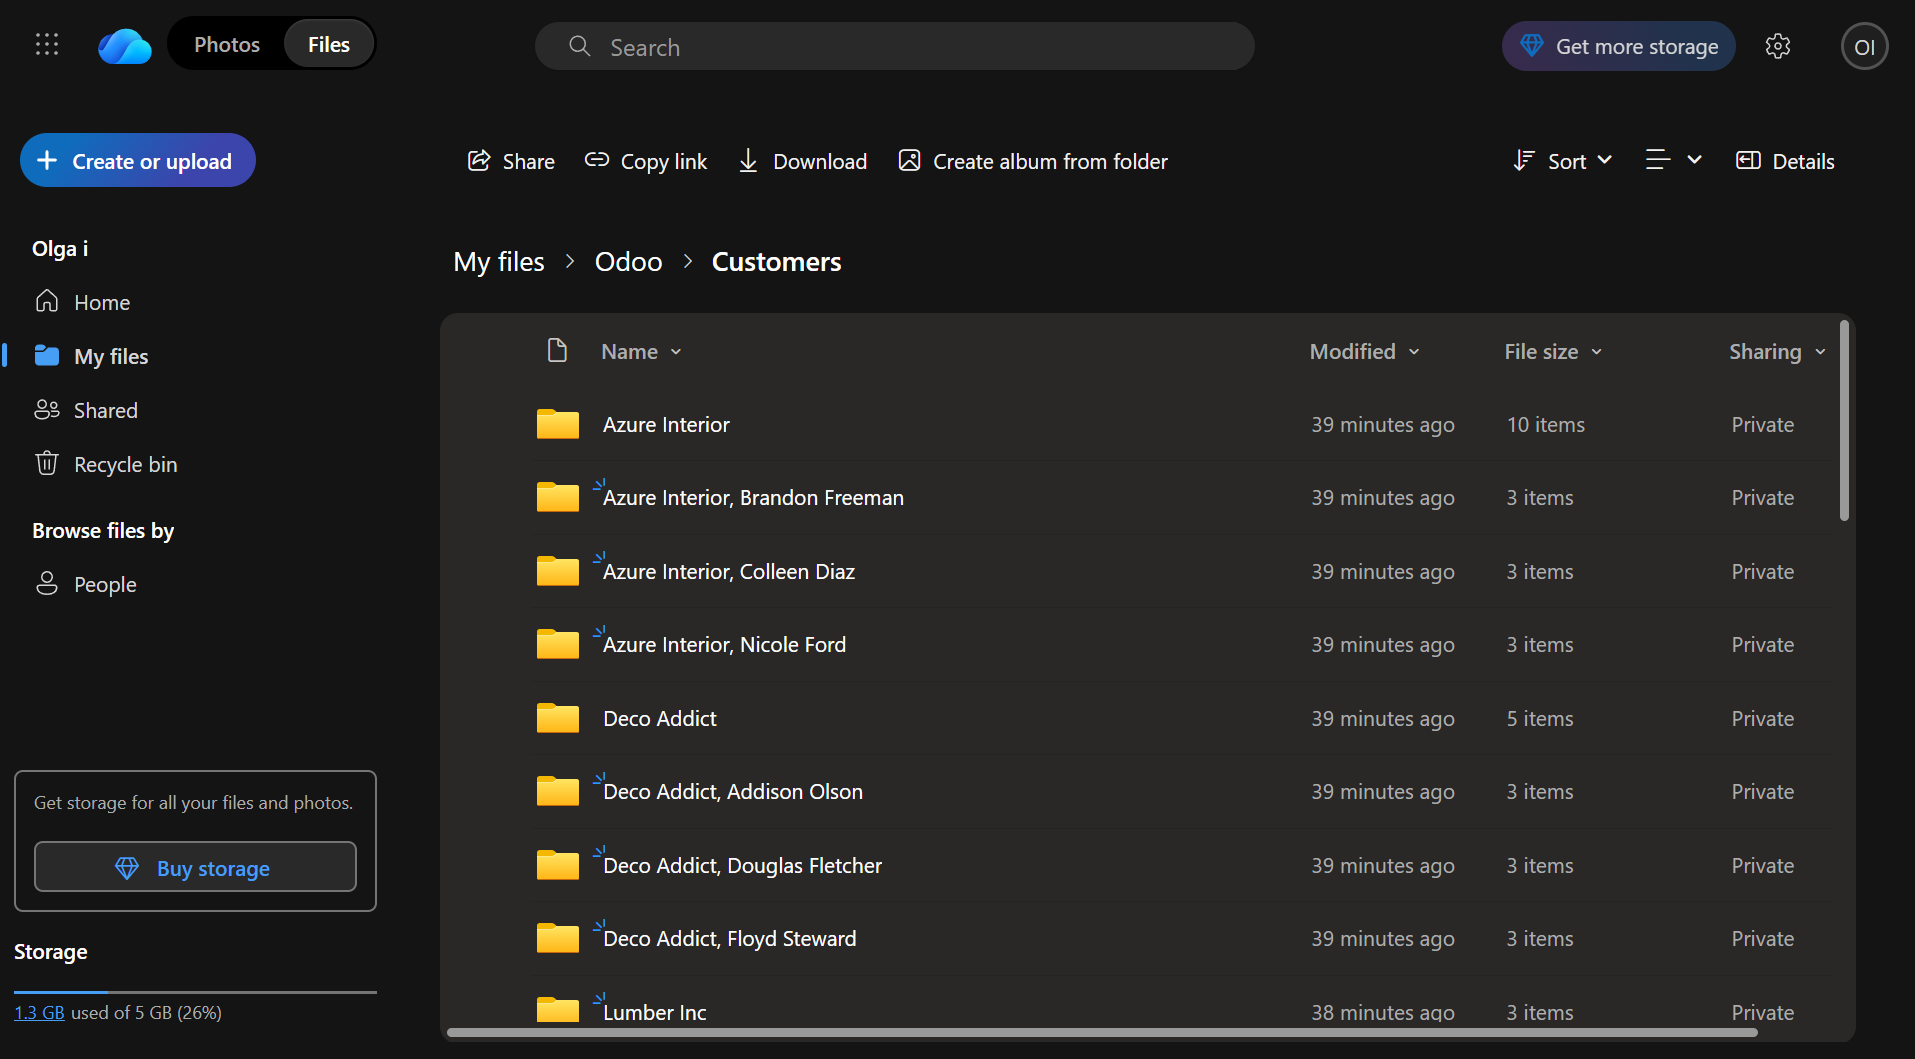Open the Details pane
The width and height of the screenshot is (1915, 1059).
click(x=1785, y=161)
